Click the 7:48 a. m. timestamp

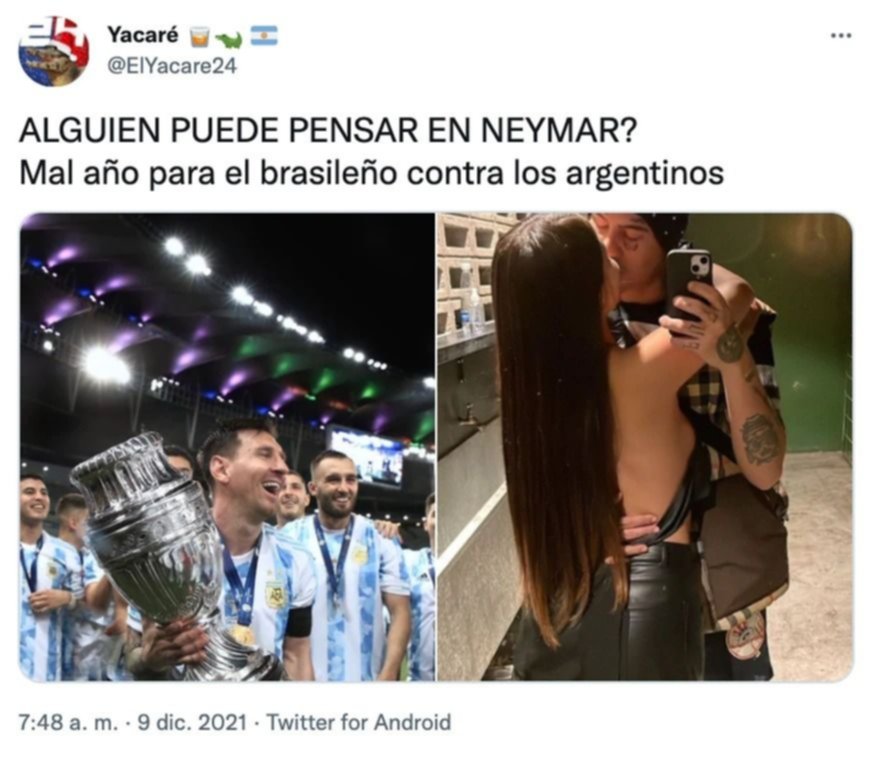coord(68,722)
